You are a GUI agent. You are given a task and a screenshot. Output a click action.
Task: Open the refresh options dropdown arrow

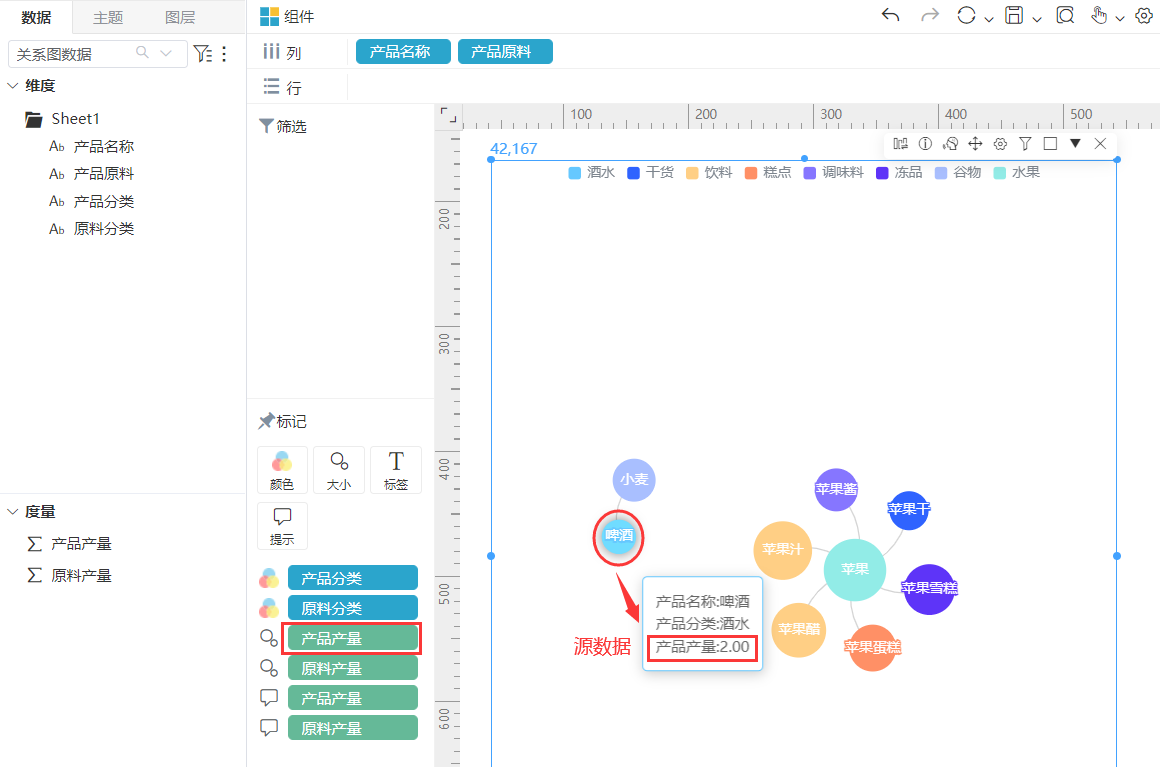(988, 18)
